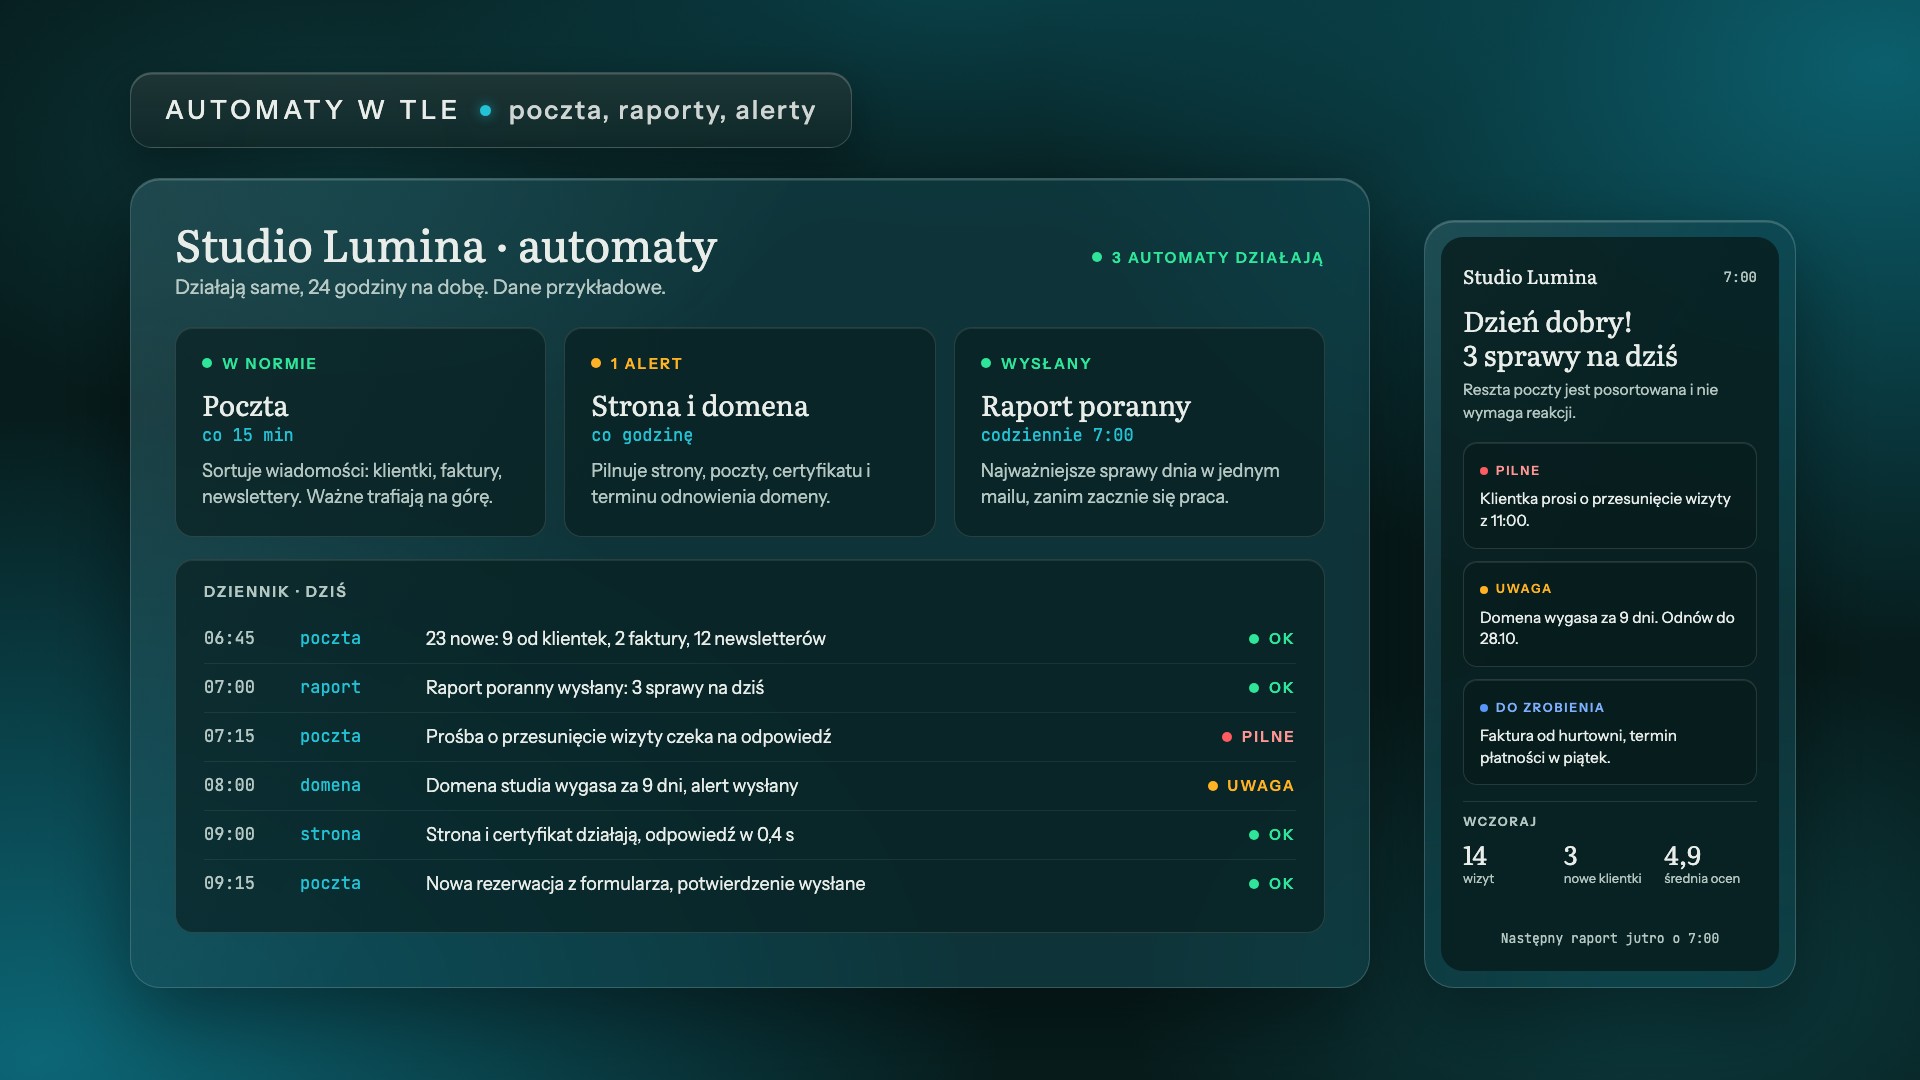Click the OK status in 09:15 row
This screenshot has height=1080, width=1920.
[x=1271, y=884]
